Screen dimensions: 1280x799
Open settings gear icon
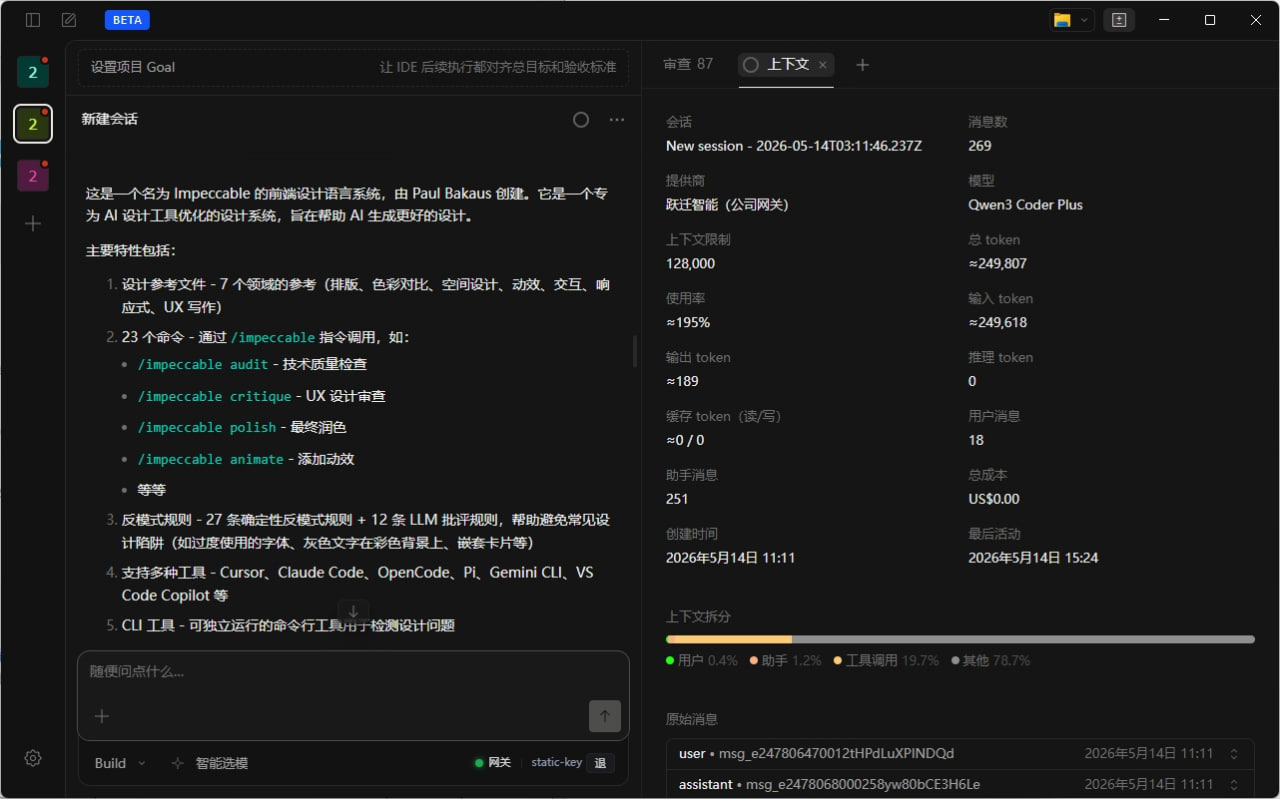click(33, 758)
